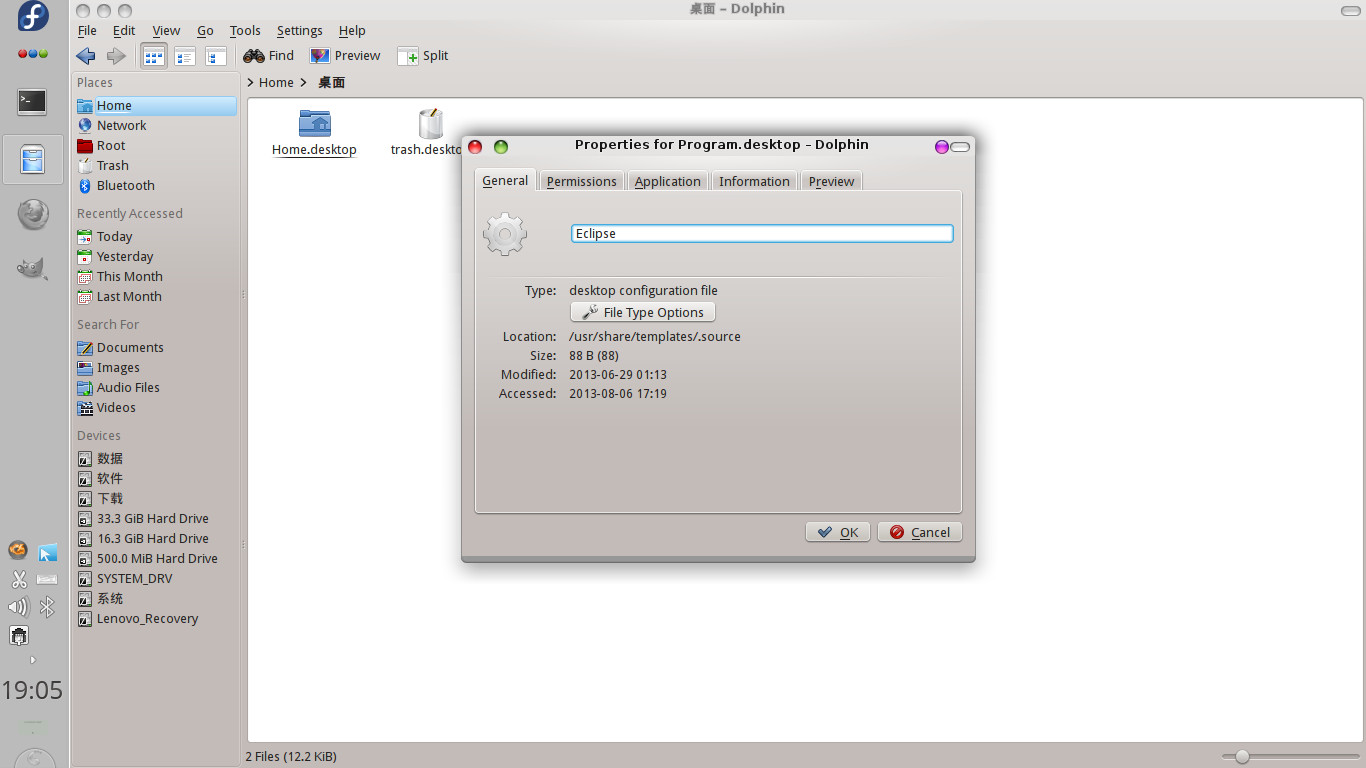Show files accessed Yesterday
The height and width of the screenshot is (768, 1366).
coord(156,256)
